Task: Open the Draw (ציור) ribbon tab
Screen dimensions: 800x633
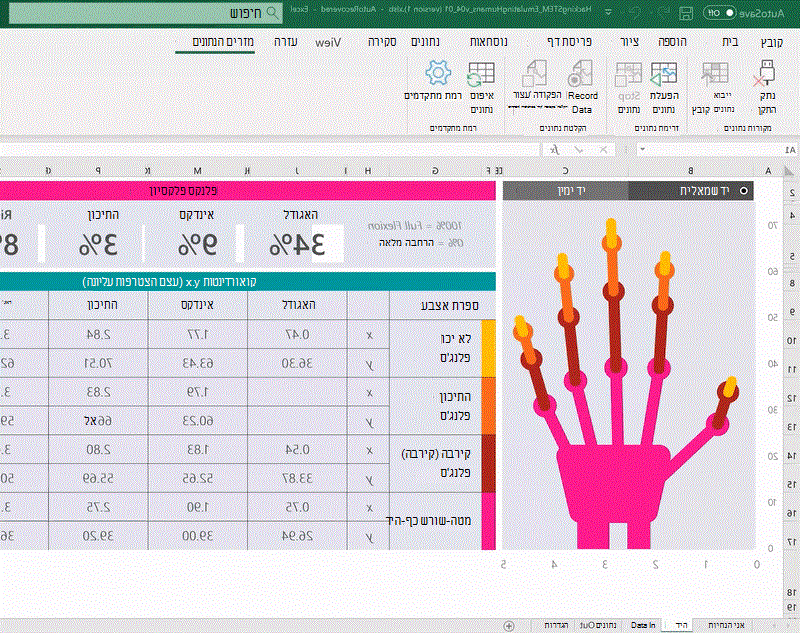Action: click(630, 42)
